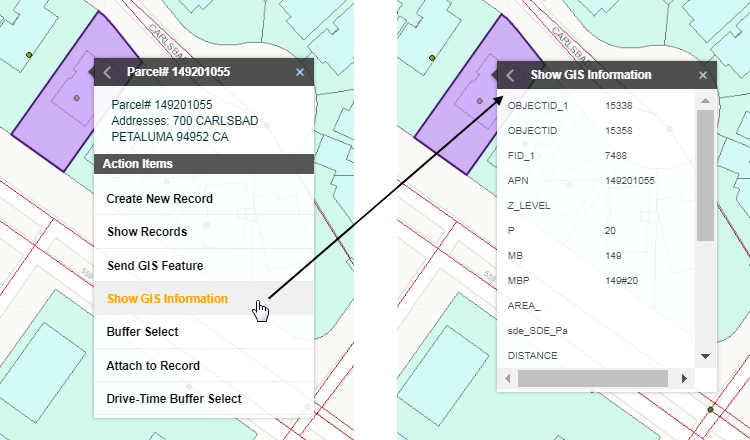This screenshot has width=750, height=440.
Task: Click the APN value 149201055 row
Action: (629, 180)
